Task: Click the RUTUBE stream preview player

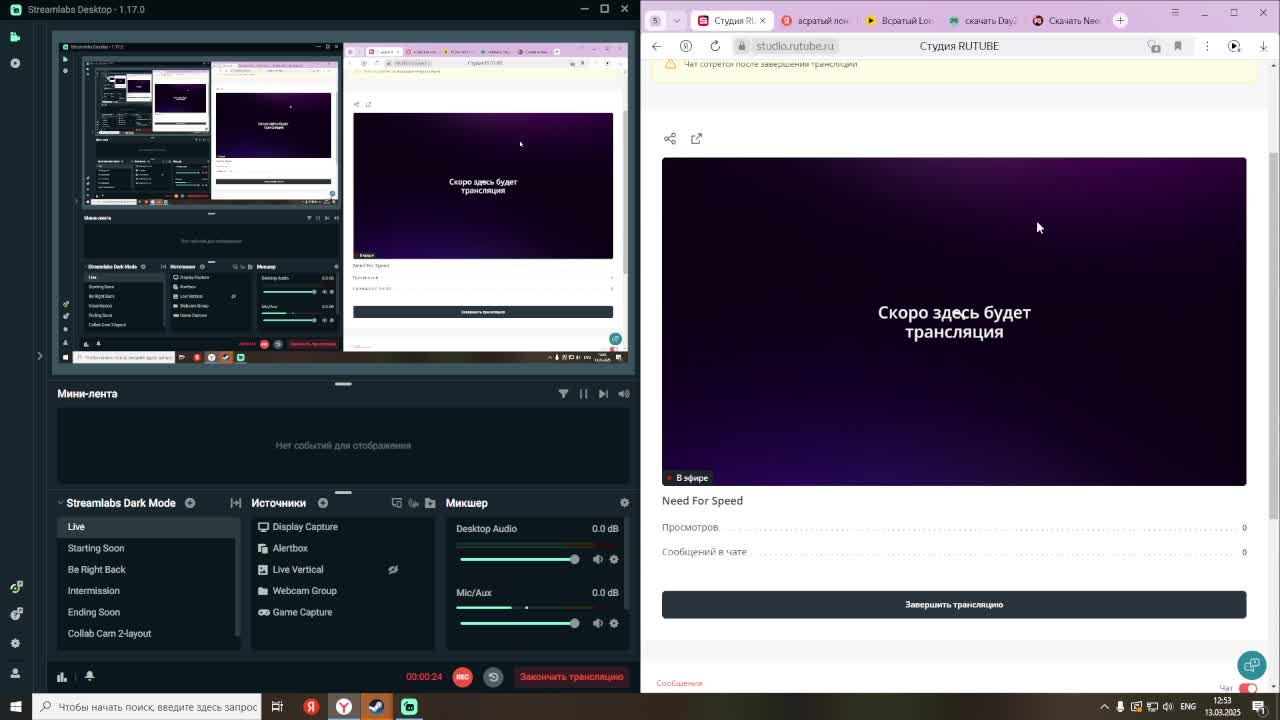Action: pyautogui.click(x=954, y=321)
